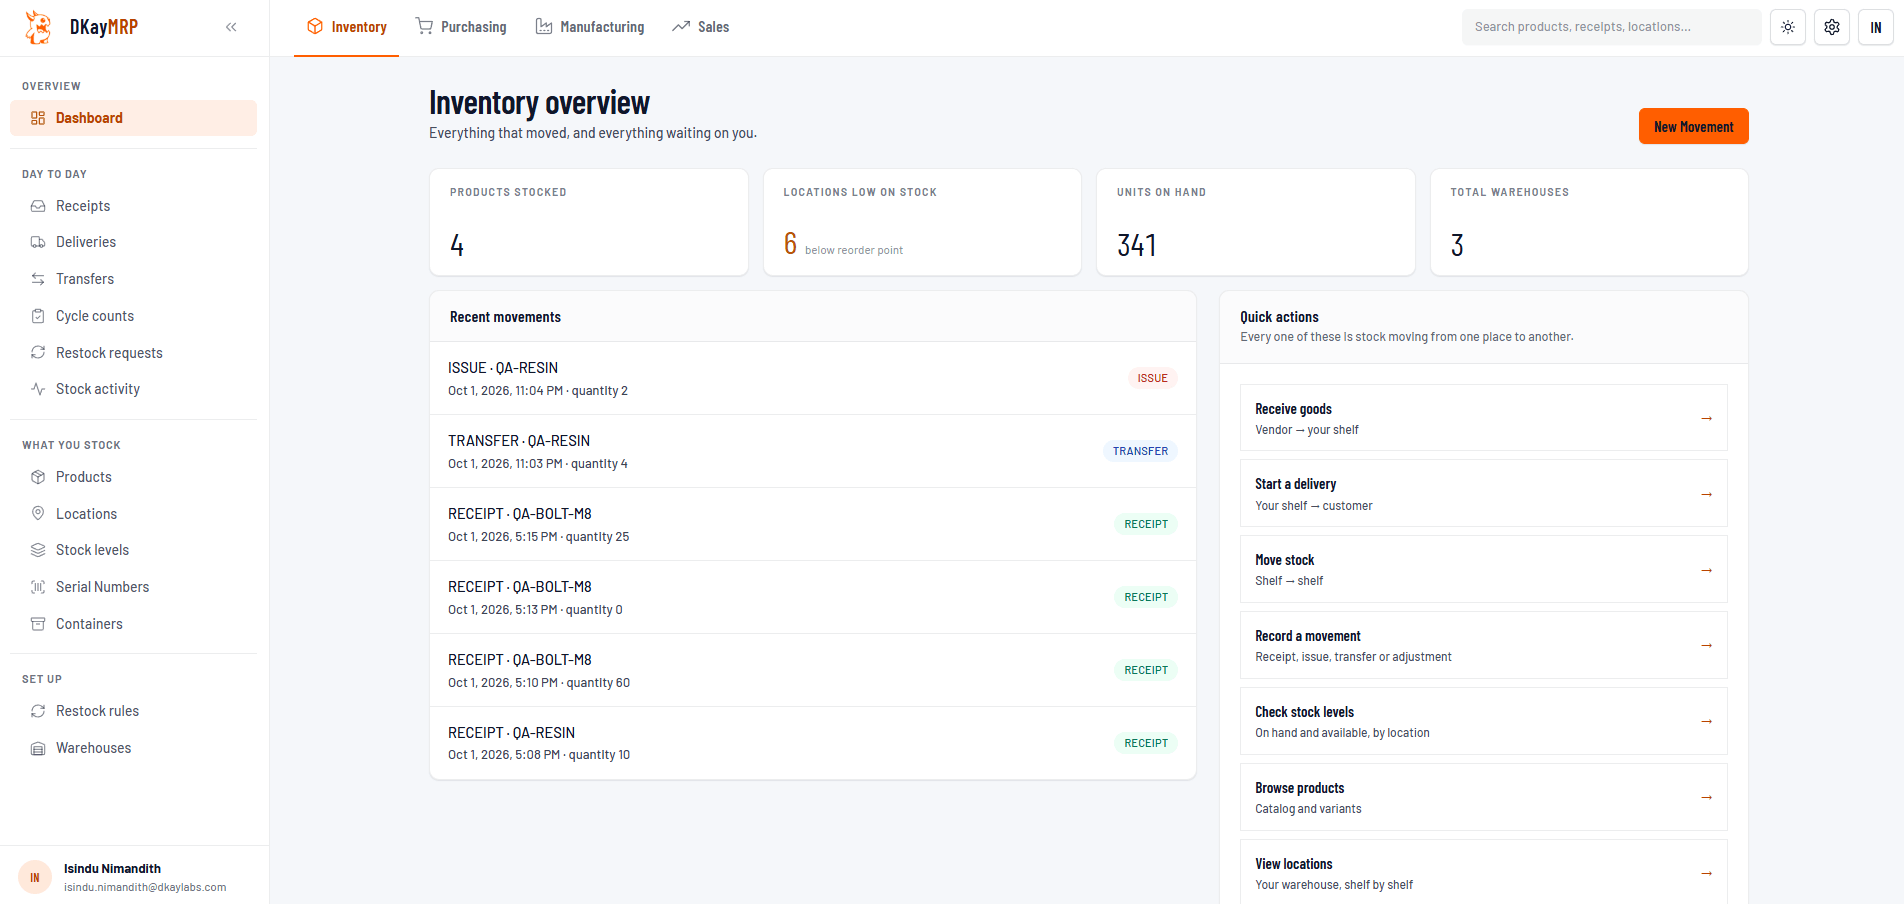Viewport: 1904px width, 904px height.
Task: Click the ISSUE status badge
Action: [x=1152, y=378]
